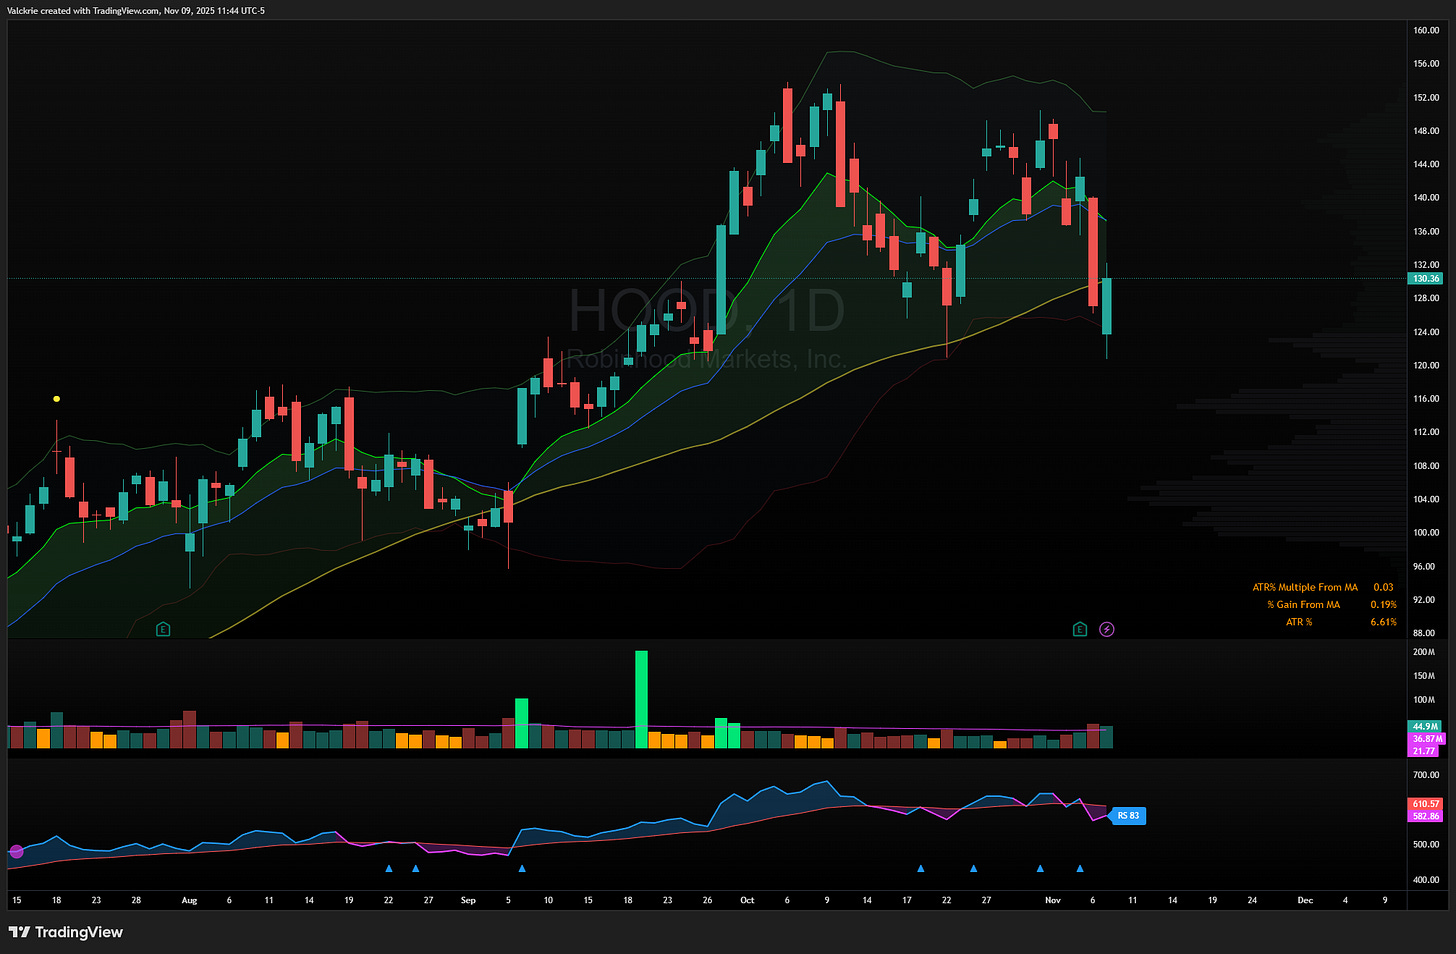This screenshot has height=954, width=1456.
Task: Click the Aug label on the date axis
Action: tap(189, 900)
